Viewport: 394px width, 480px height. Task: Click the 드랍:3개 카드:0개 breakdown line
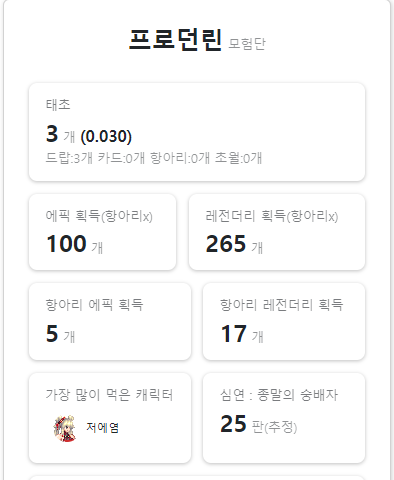[x=154, y=158]
